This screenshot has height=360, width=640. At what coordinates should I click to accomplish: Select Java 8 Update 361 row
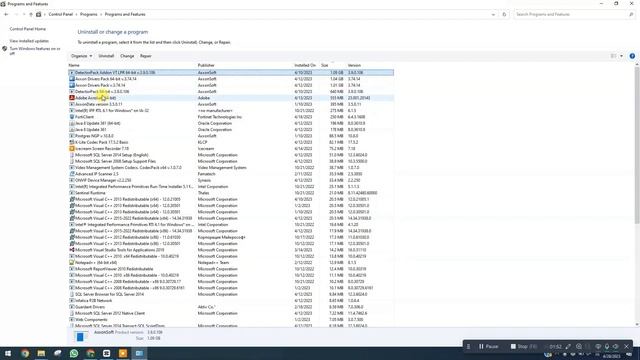[231, 130]
